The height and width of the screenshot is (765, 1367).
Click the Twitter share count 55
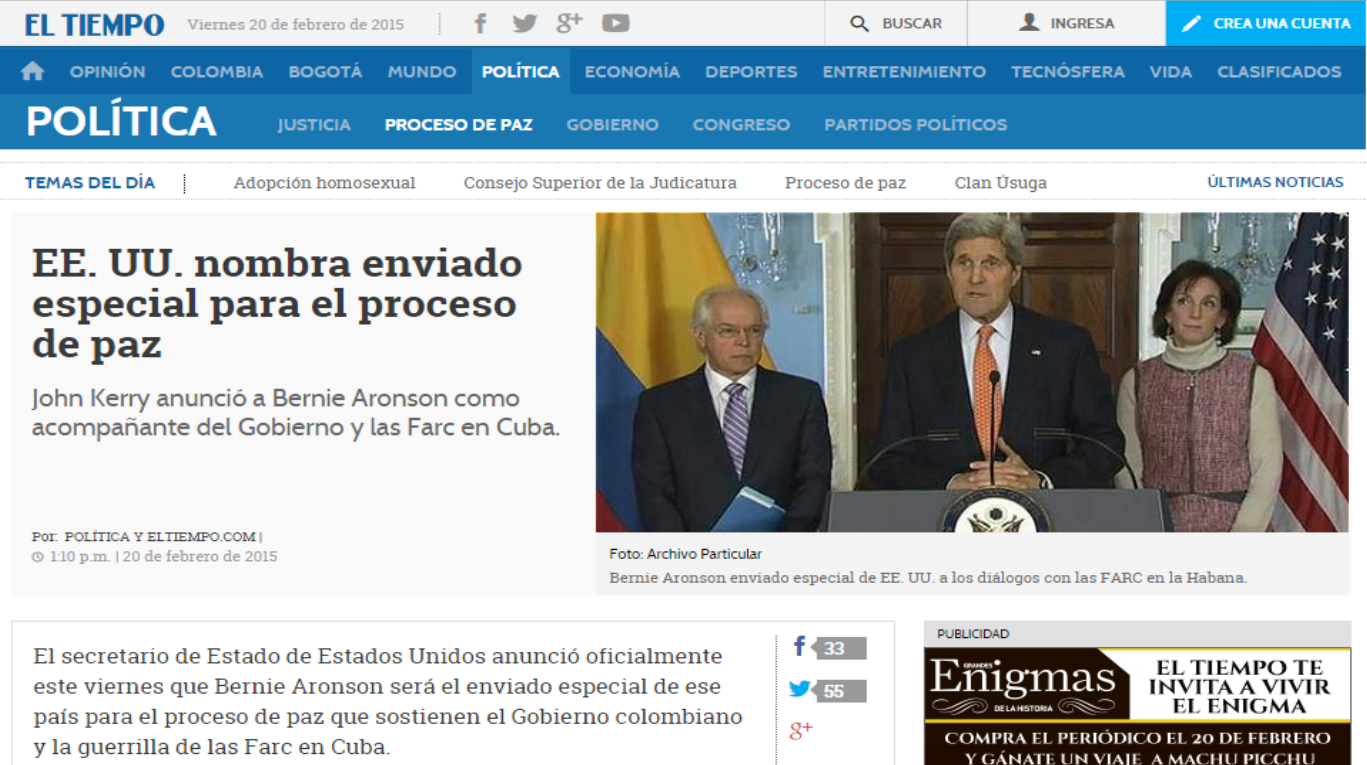[840, 691]
